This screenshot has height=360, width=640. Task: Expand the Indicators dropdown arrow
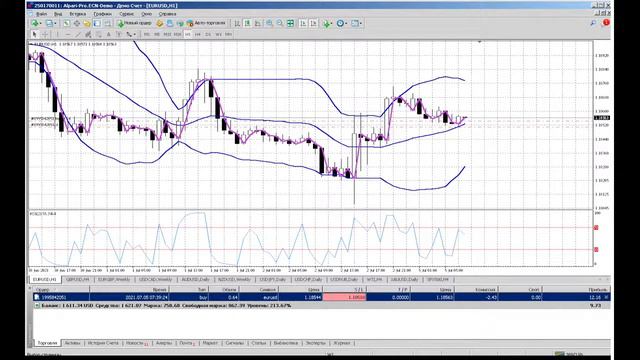pos(331,23)
